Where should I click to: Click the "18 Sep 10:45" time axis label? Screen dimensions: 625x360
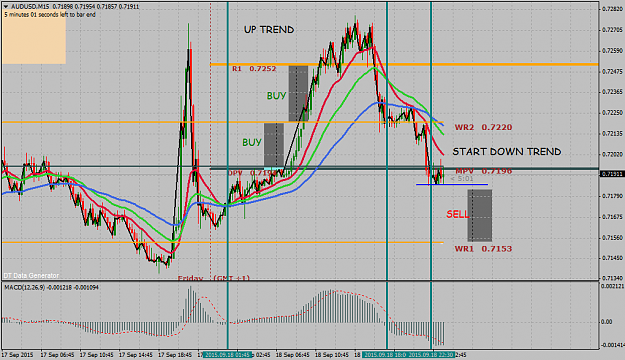tap(332, 354)
